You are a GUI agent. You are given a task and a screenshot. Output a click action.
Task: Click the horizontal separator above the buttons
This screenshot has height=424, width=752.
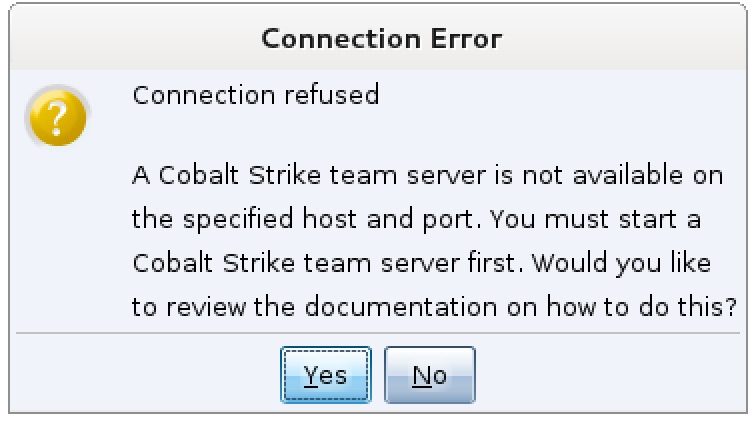(x=380, y=333)
